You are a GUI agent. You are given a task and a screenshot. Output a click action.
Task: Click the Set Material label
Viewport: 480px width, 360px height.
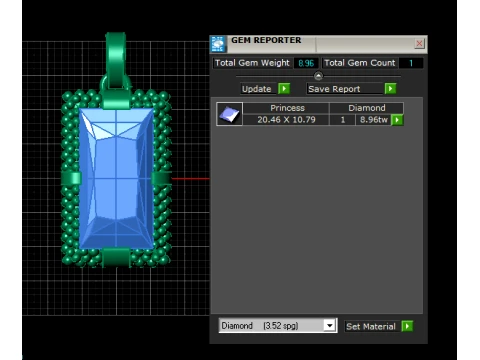point(371,326)
